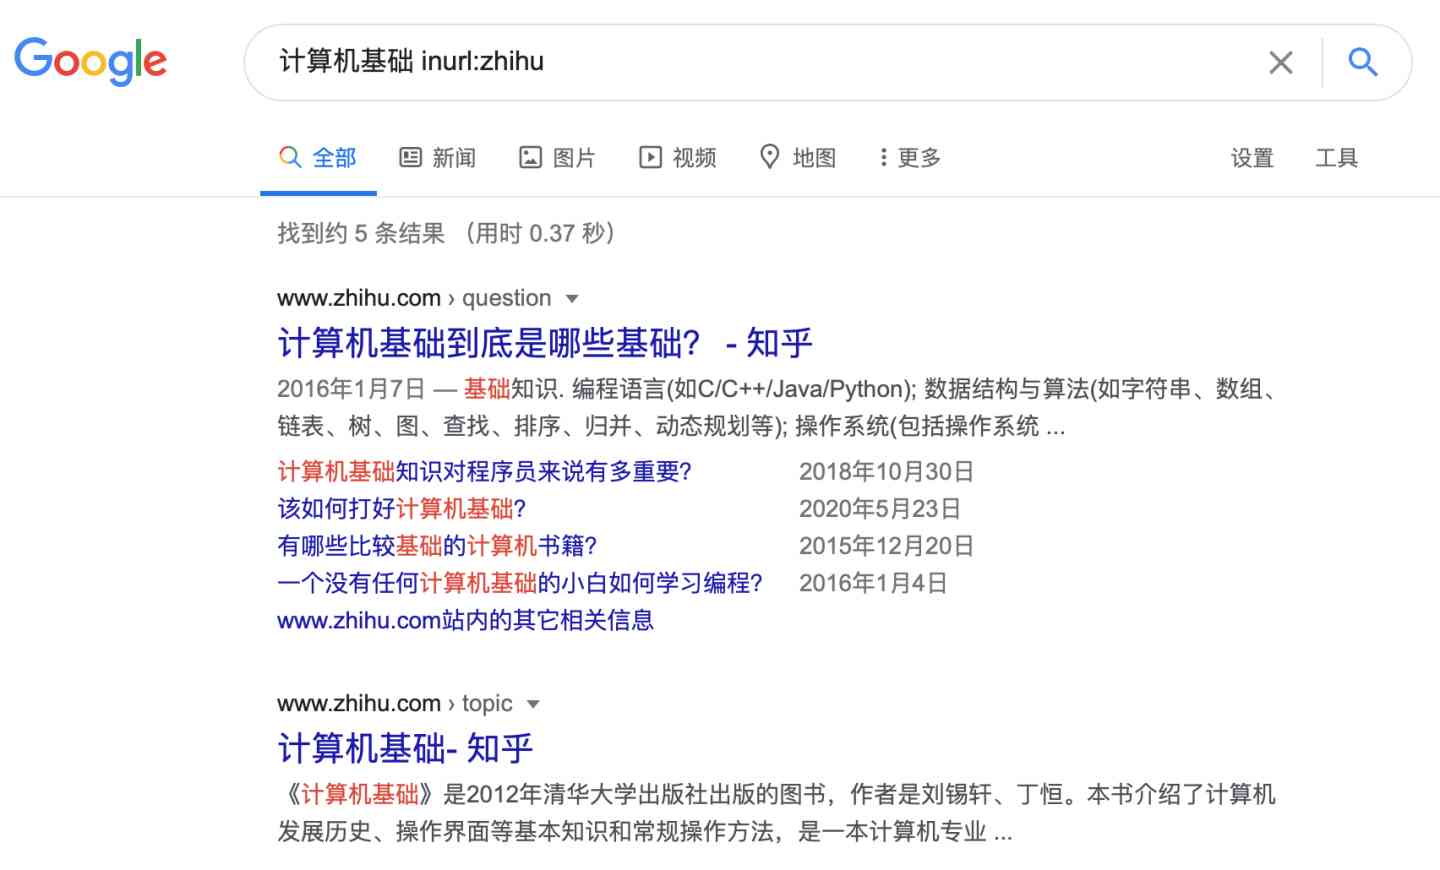The width and height of the screenshot is (1440, 870).
Task: Open www.zhihu.com站内的其它相关信息 link
Action: tap(465, 620)
